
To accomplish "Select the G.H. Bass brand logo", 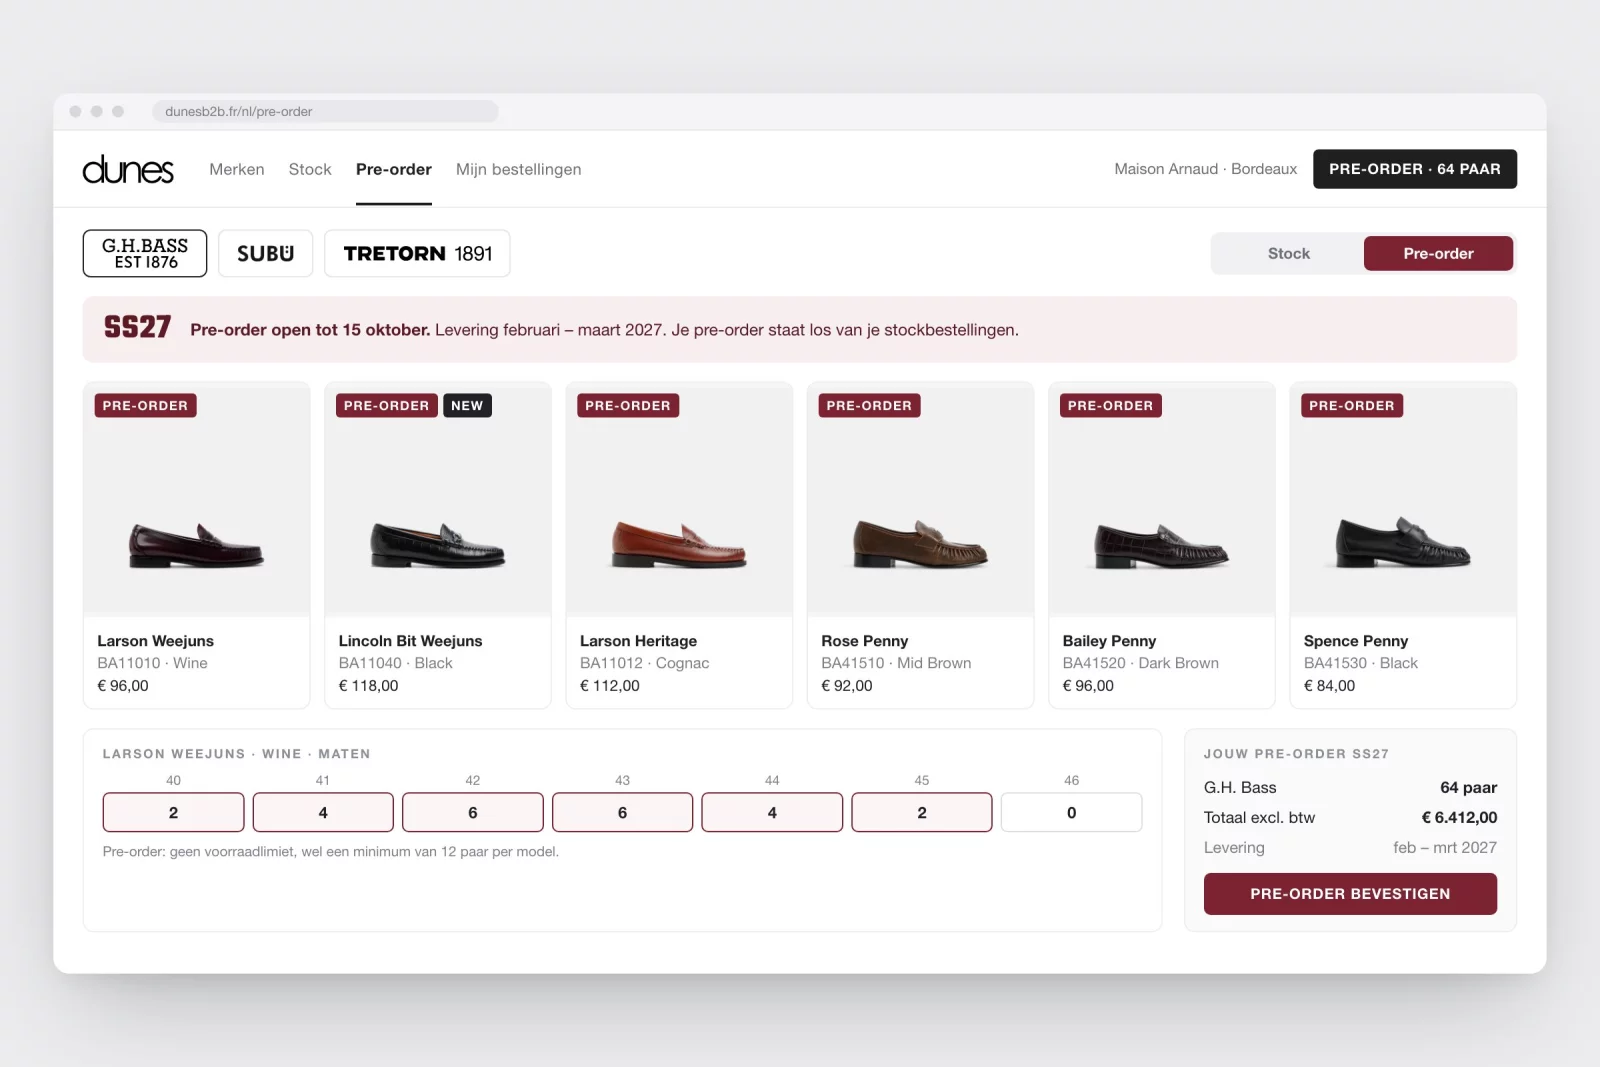I will [145, 253].
